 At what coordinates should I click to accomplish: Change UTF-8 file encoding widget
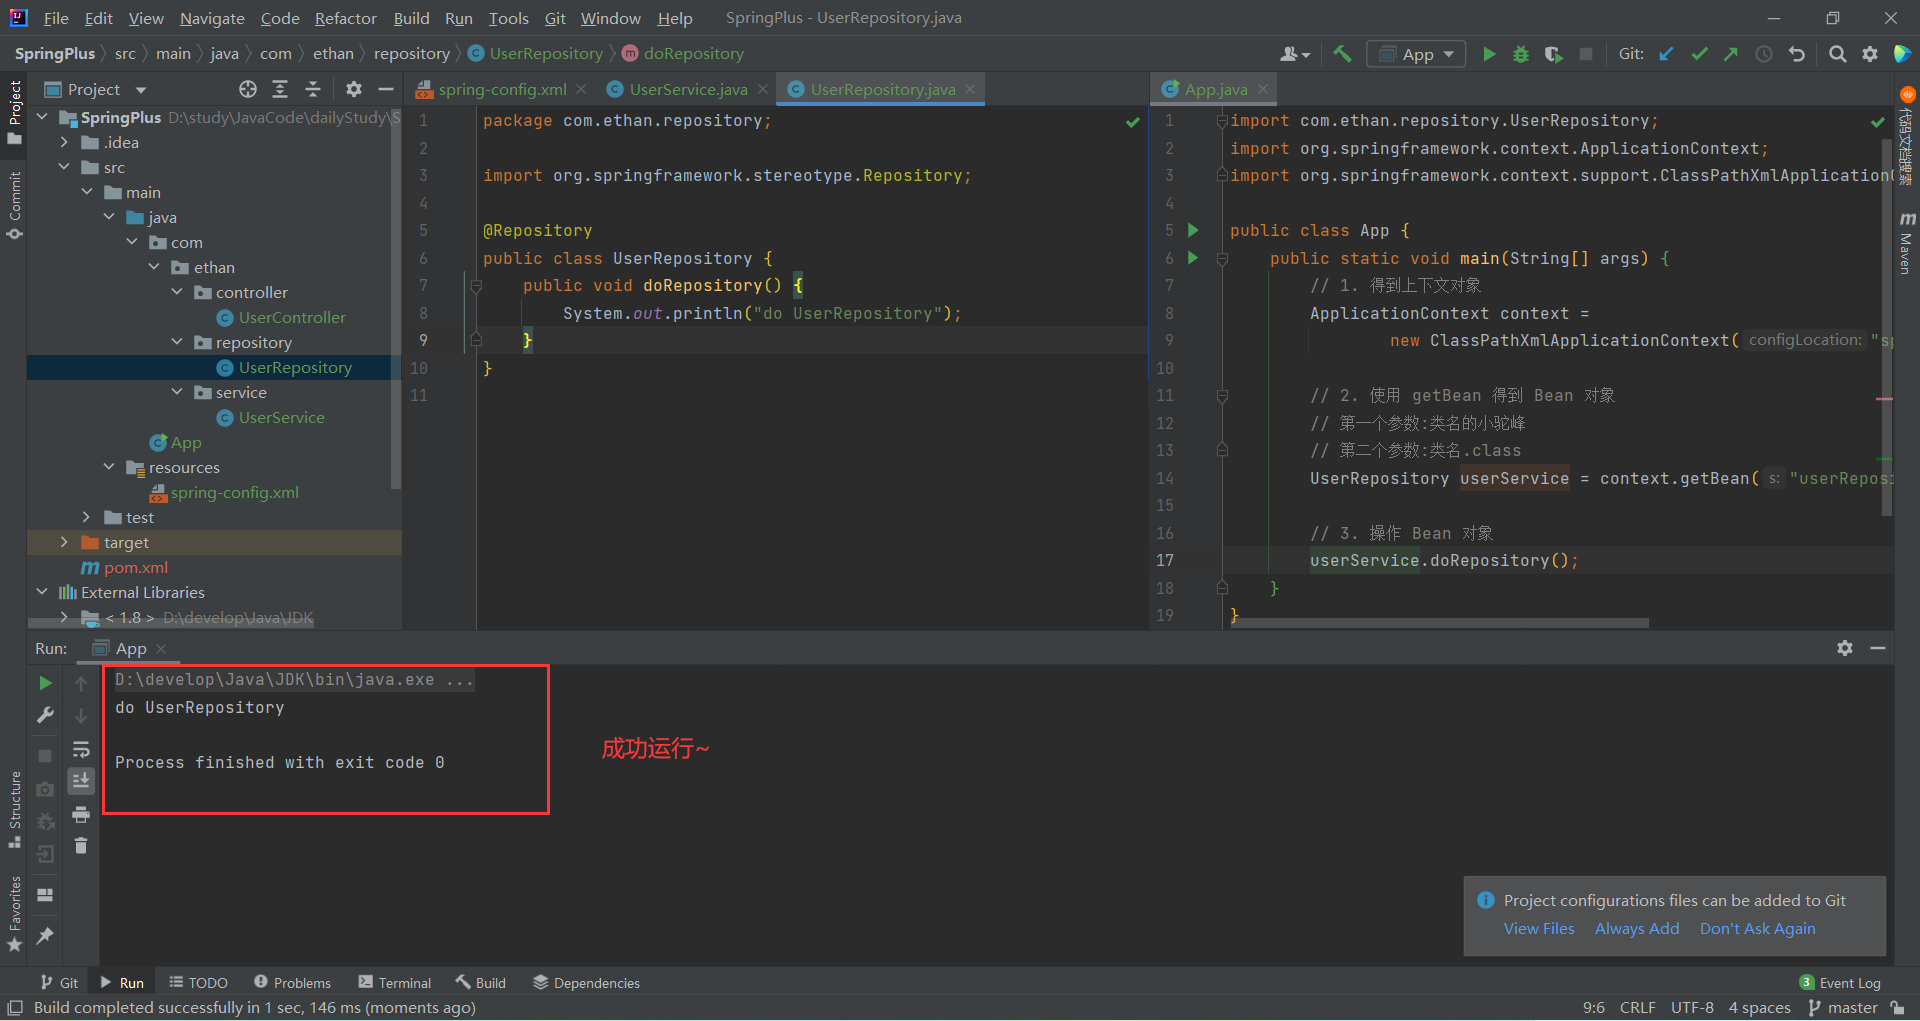1692,1008
